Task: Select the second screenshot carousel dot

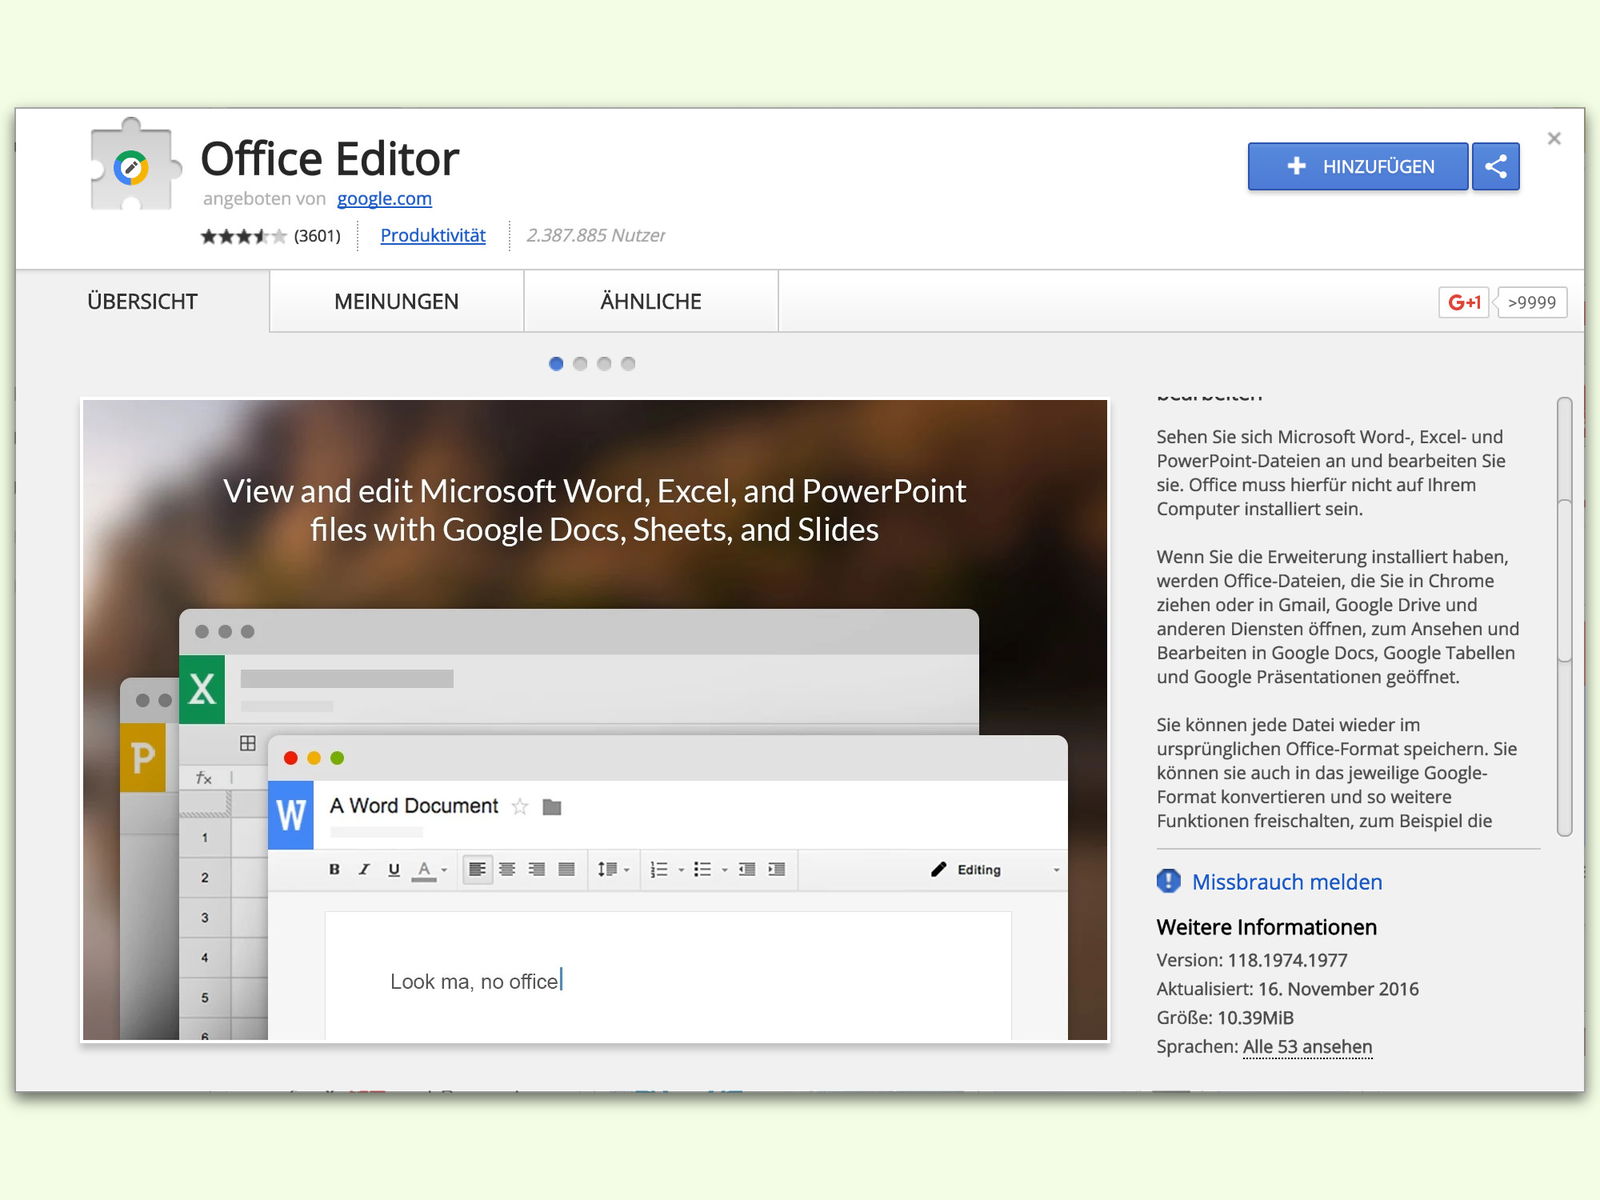Action: coord(580,364)
